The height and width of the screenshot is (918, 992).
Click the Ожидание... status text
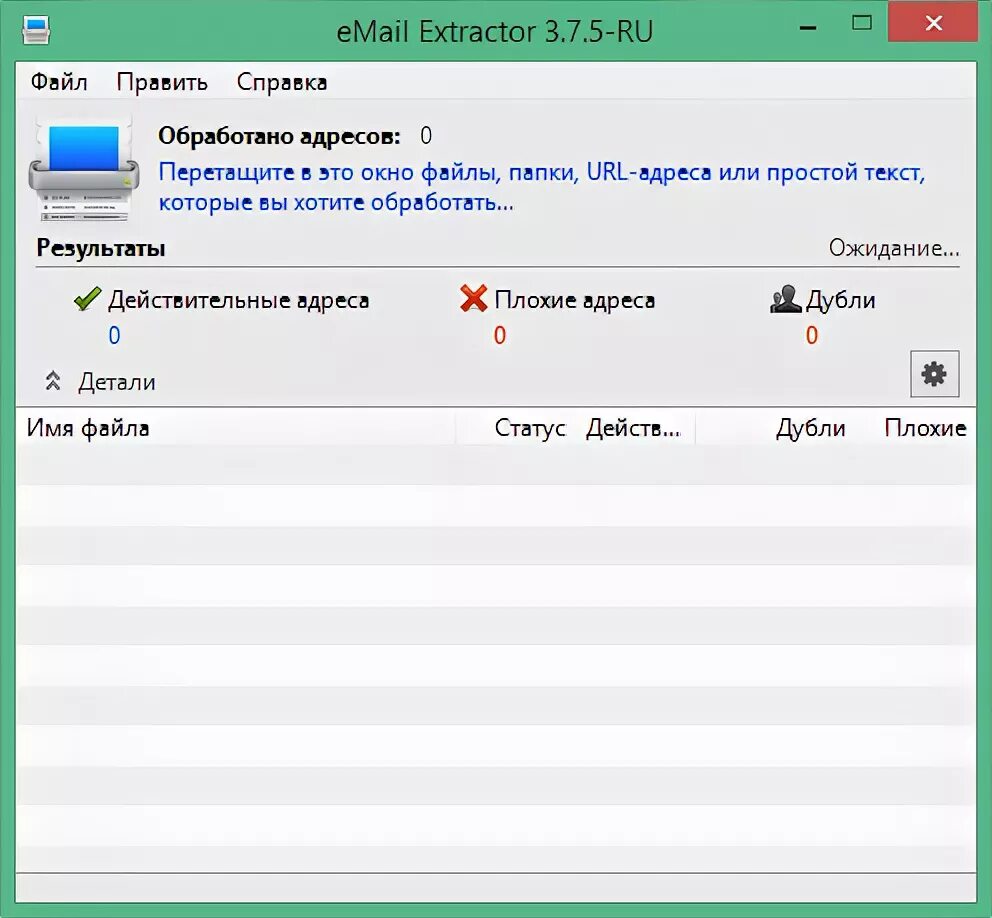pyautogui.click(x=894, y=248)
